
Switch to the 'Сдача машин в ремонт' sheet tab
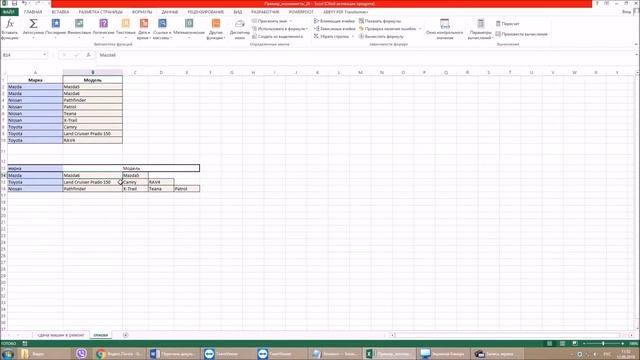click(60, 335)
